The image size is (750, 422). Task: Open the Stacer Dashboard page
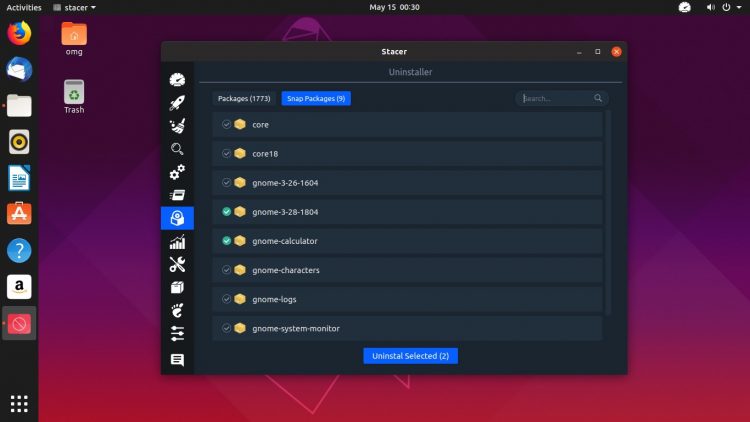pos(177,79)
